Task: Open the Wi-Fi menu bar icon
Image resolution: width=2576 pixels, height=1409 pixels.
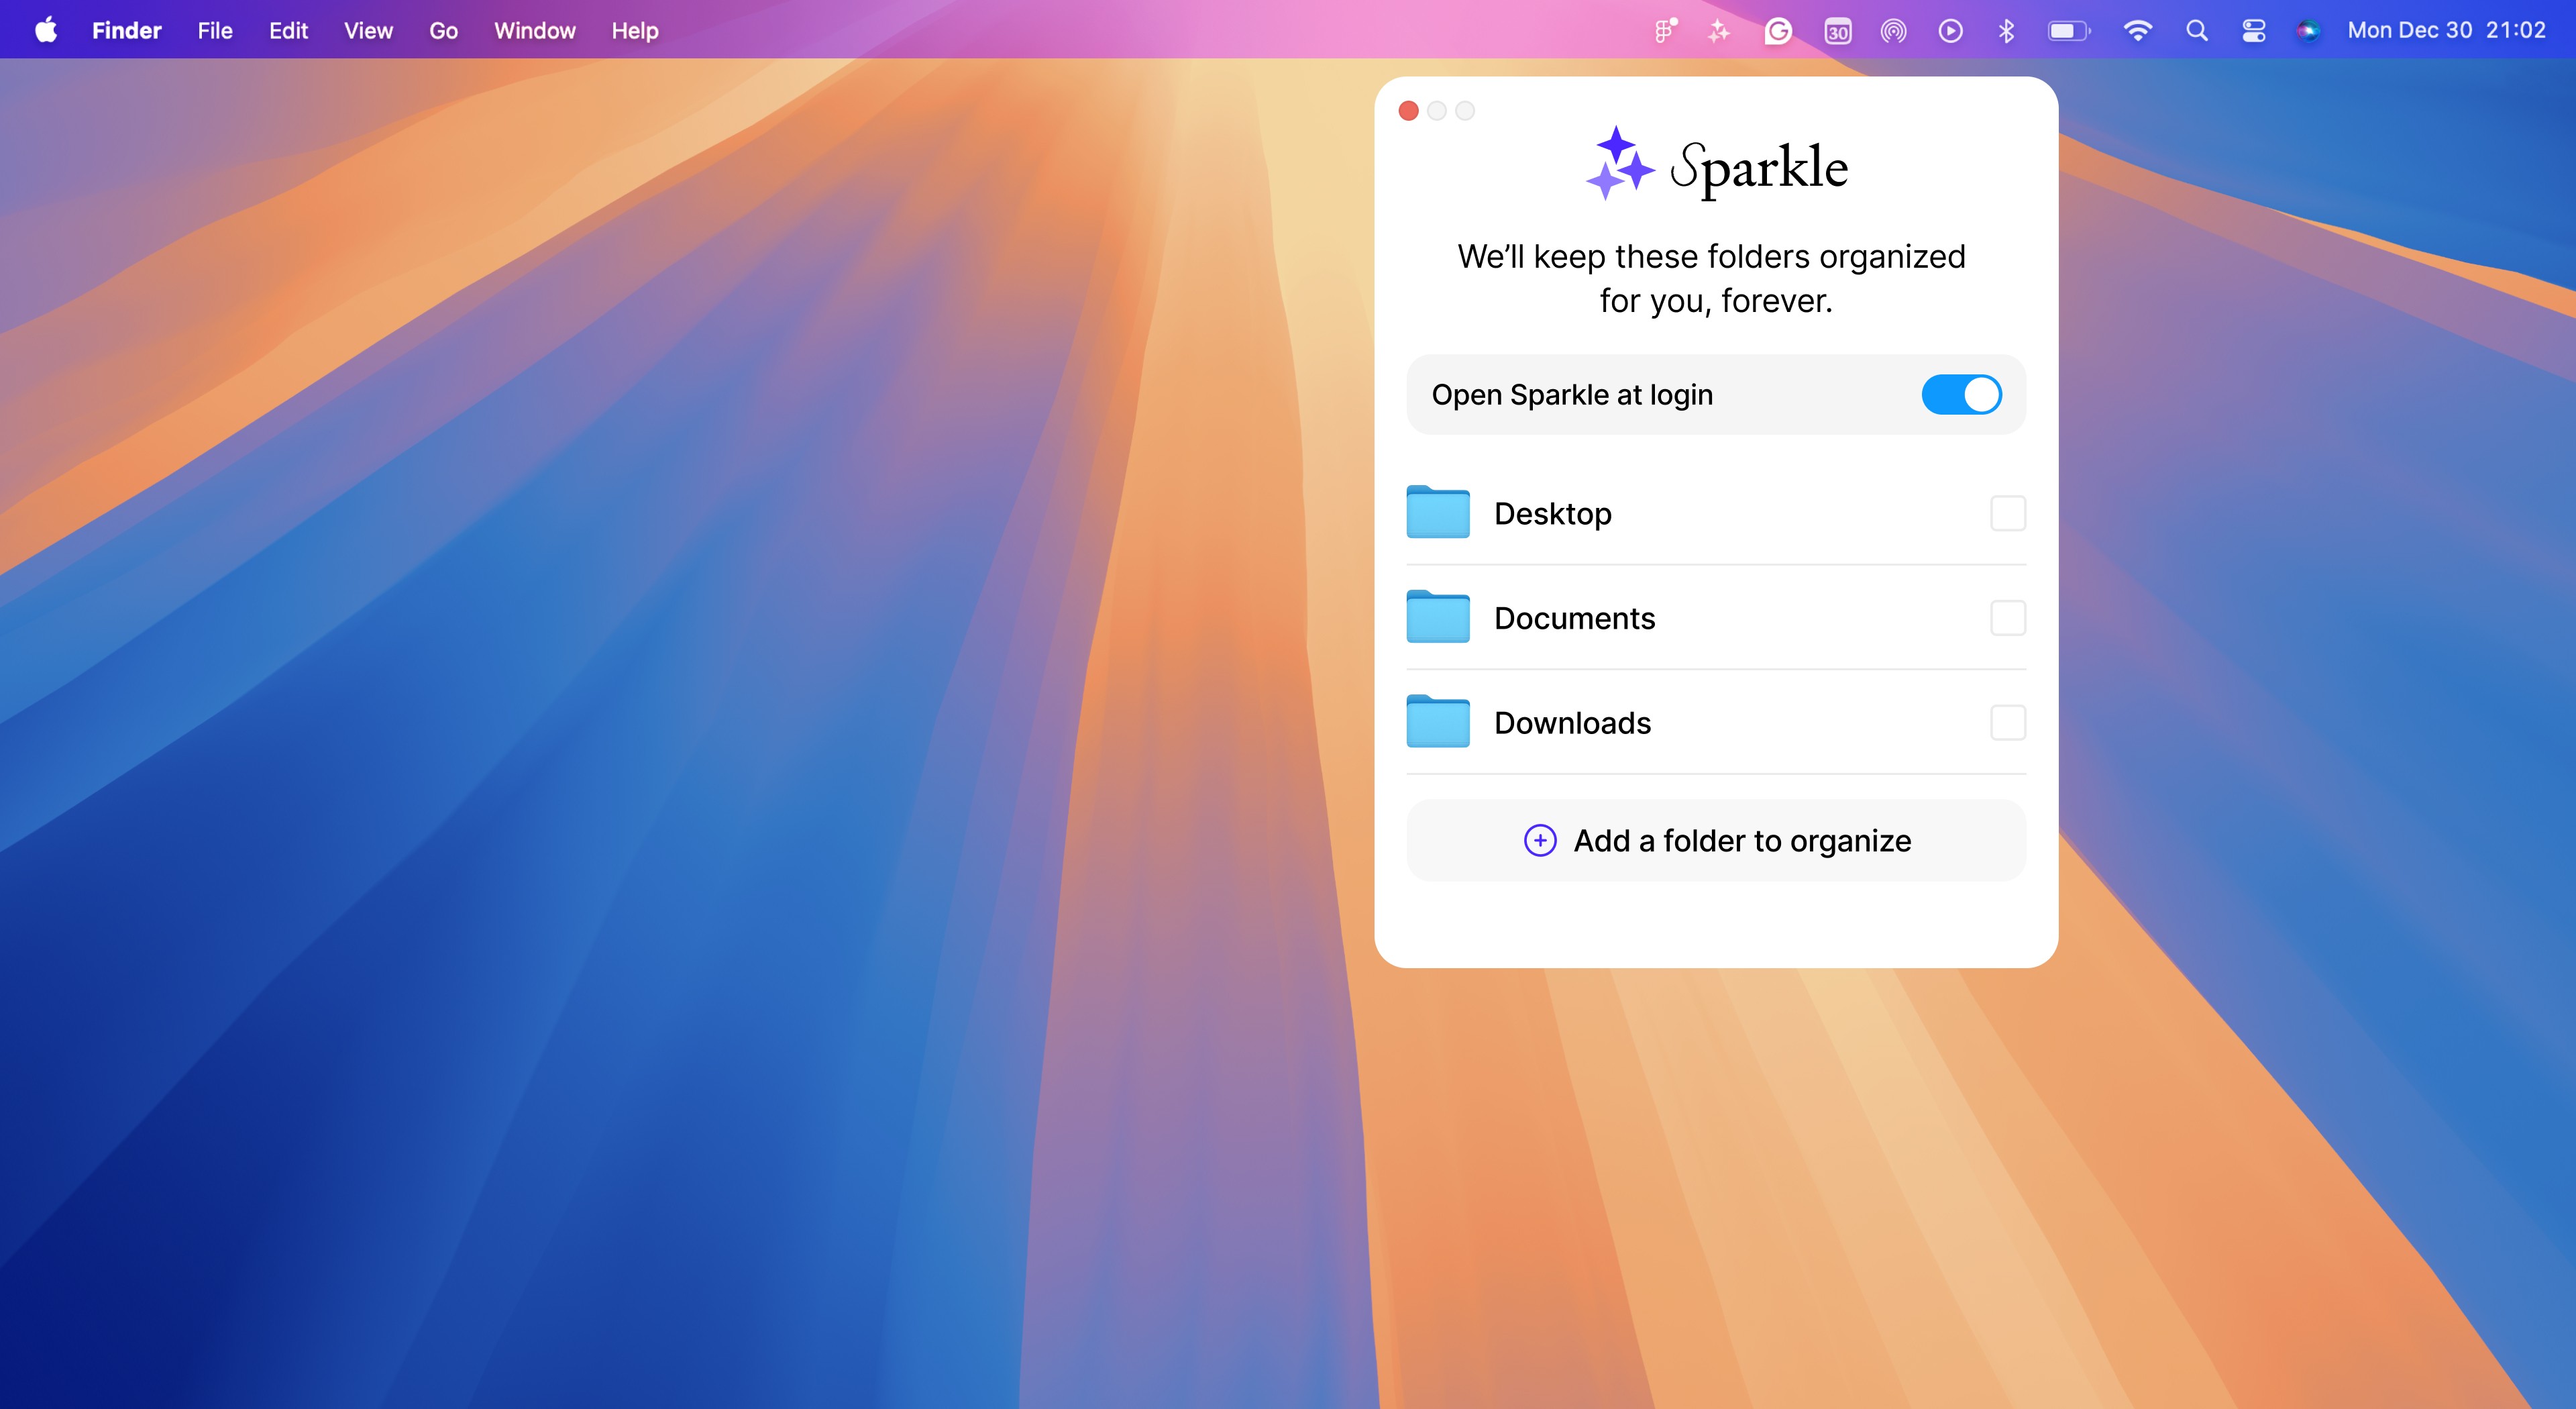Action: click(2137, 31)
